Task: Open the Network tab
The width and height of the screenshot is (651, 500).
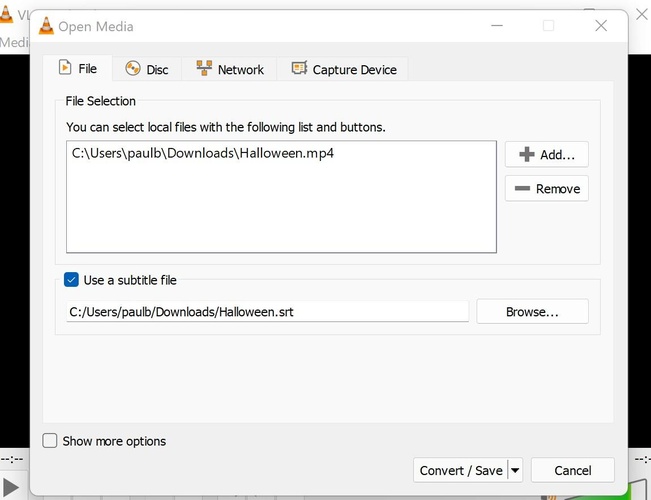Action: 230,69
